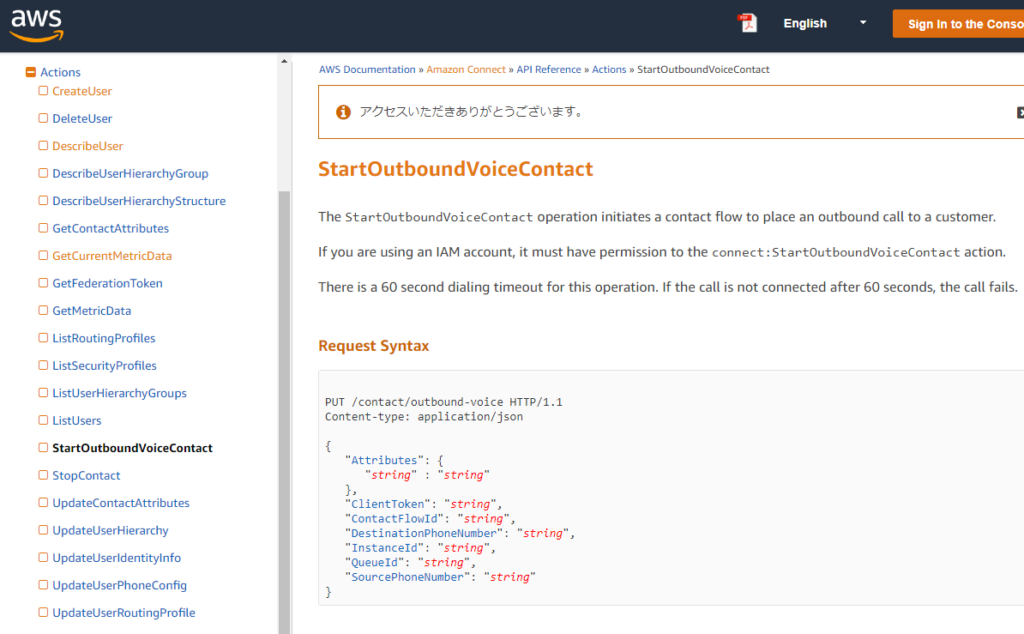
Task: Open GetContactAttributes page
Action: coord(110,228)
